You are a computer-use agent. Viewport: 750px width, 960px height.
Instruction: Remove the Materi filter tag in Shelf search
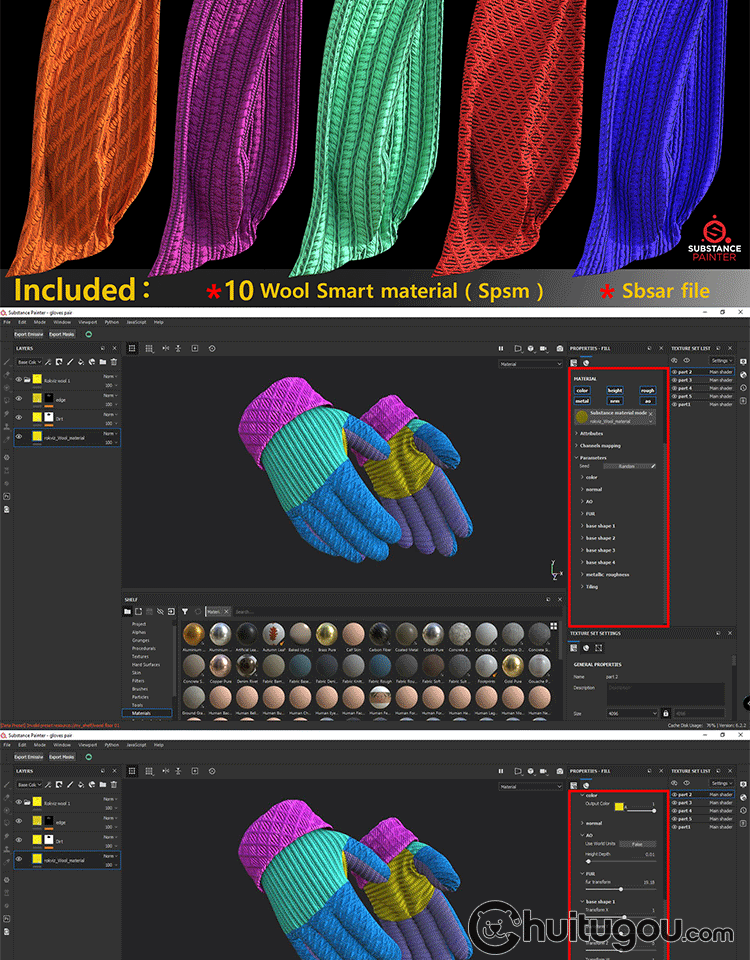click(x=226, y=612)
